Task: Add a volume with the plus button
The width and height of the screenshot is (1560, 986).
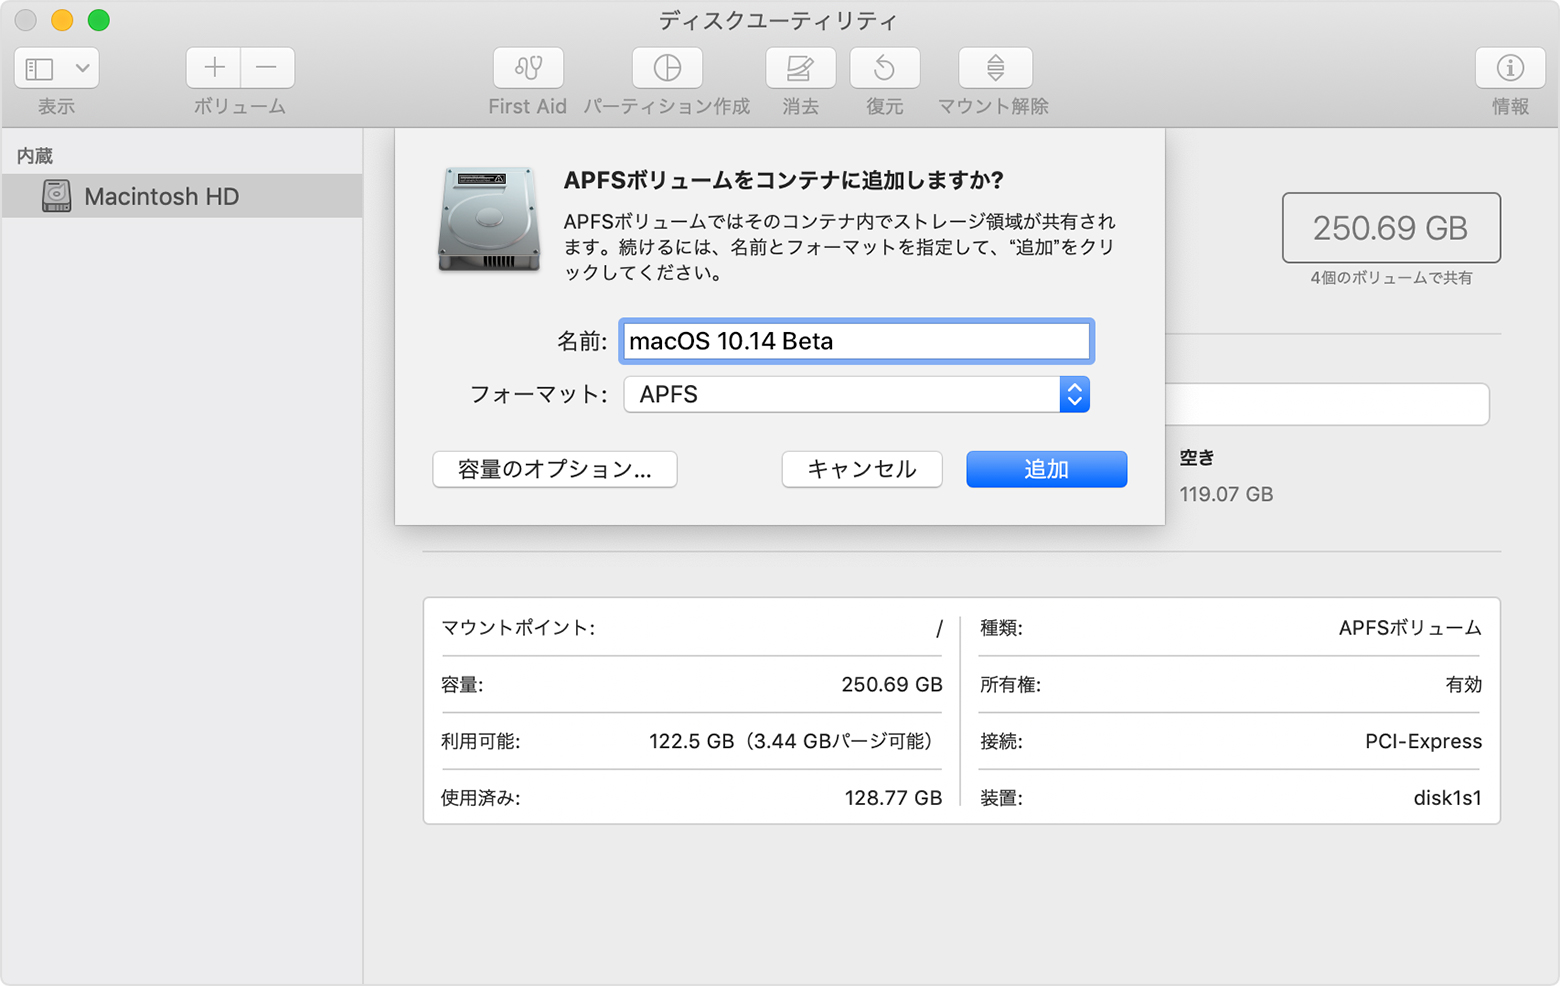Action: (213, 68)
